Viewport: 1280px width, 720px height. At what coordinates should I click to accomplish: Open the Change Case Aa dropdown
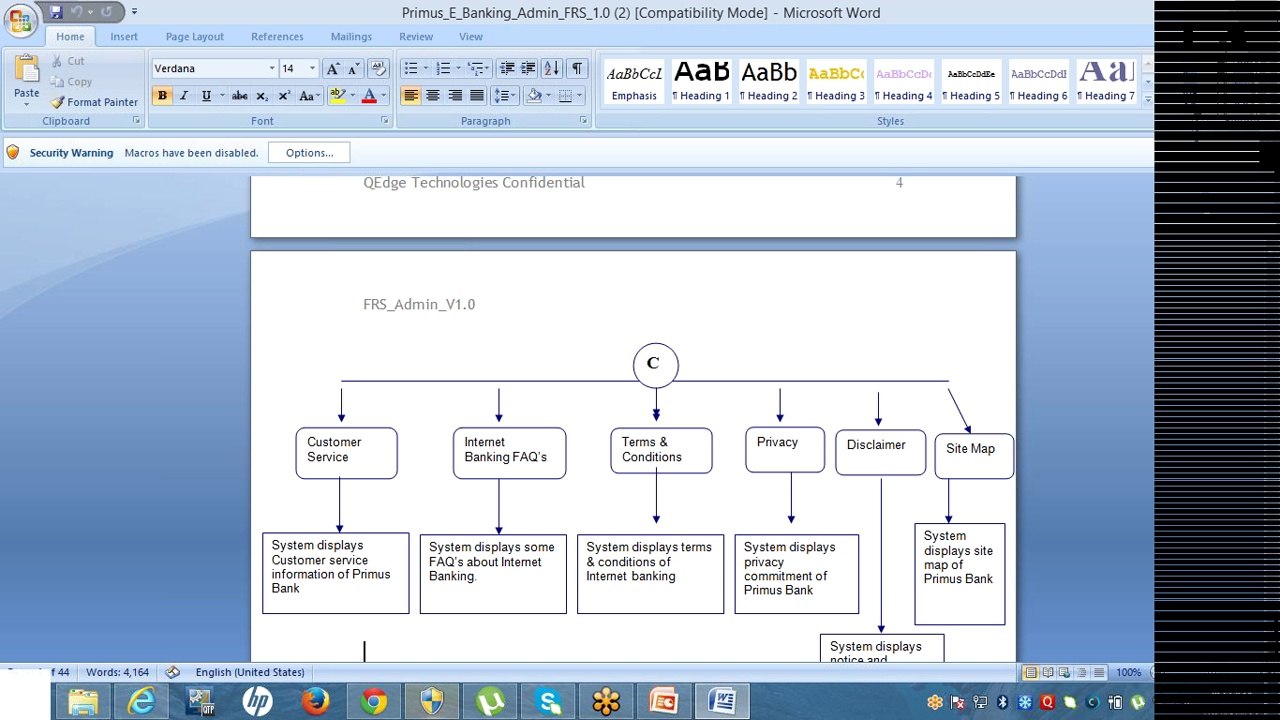pos(309,95)
